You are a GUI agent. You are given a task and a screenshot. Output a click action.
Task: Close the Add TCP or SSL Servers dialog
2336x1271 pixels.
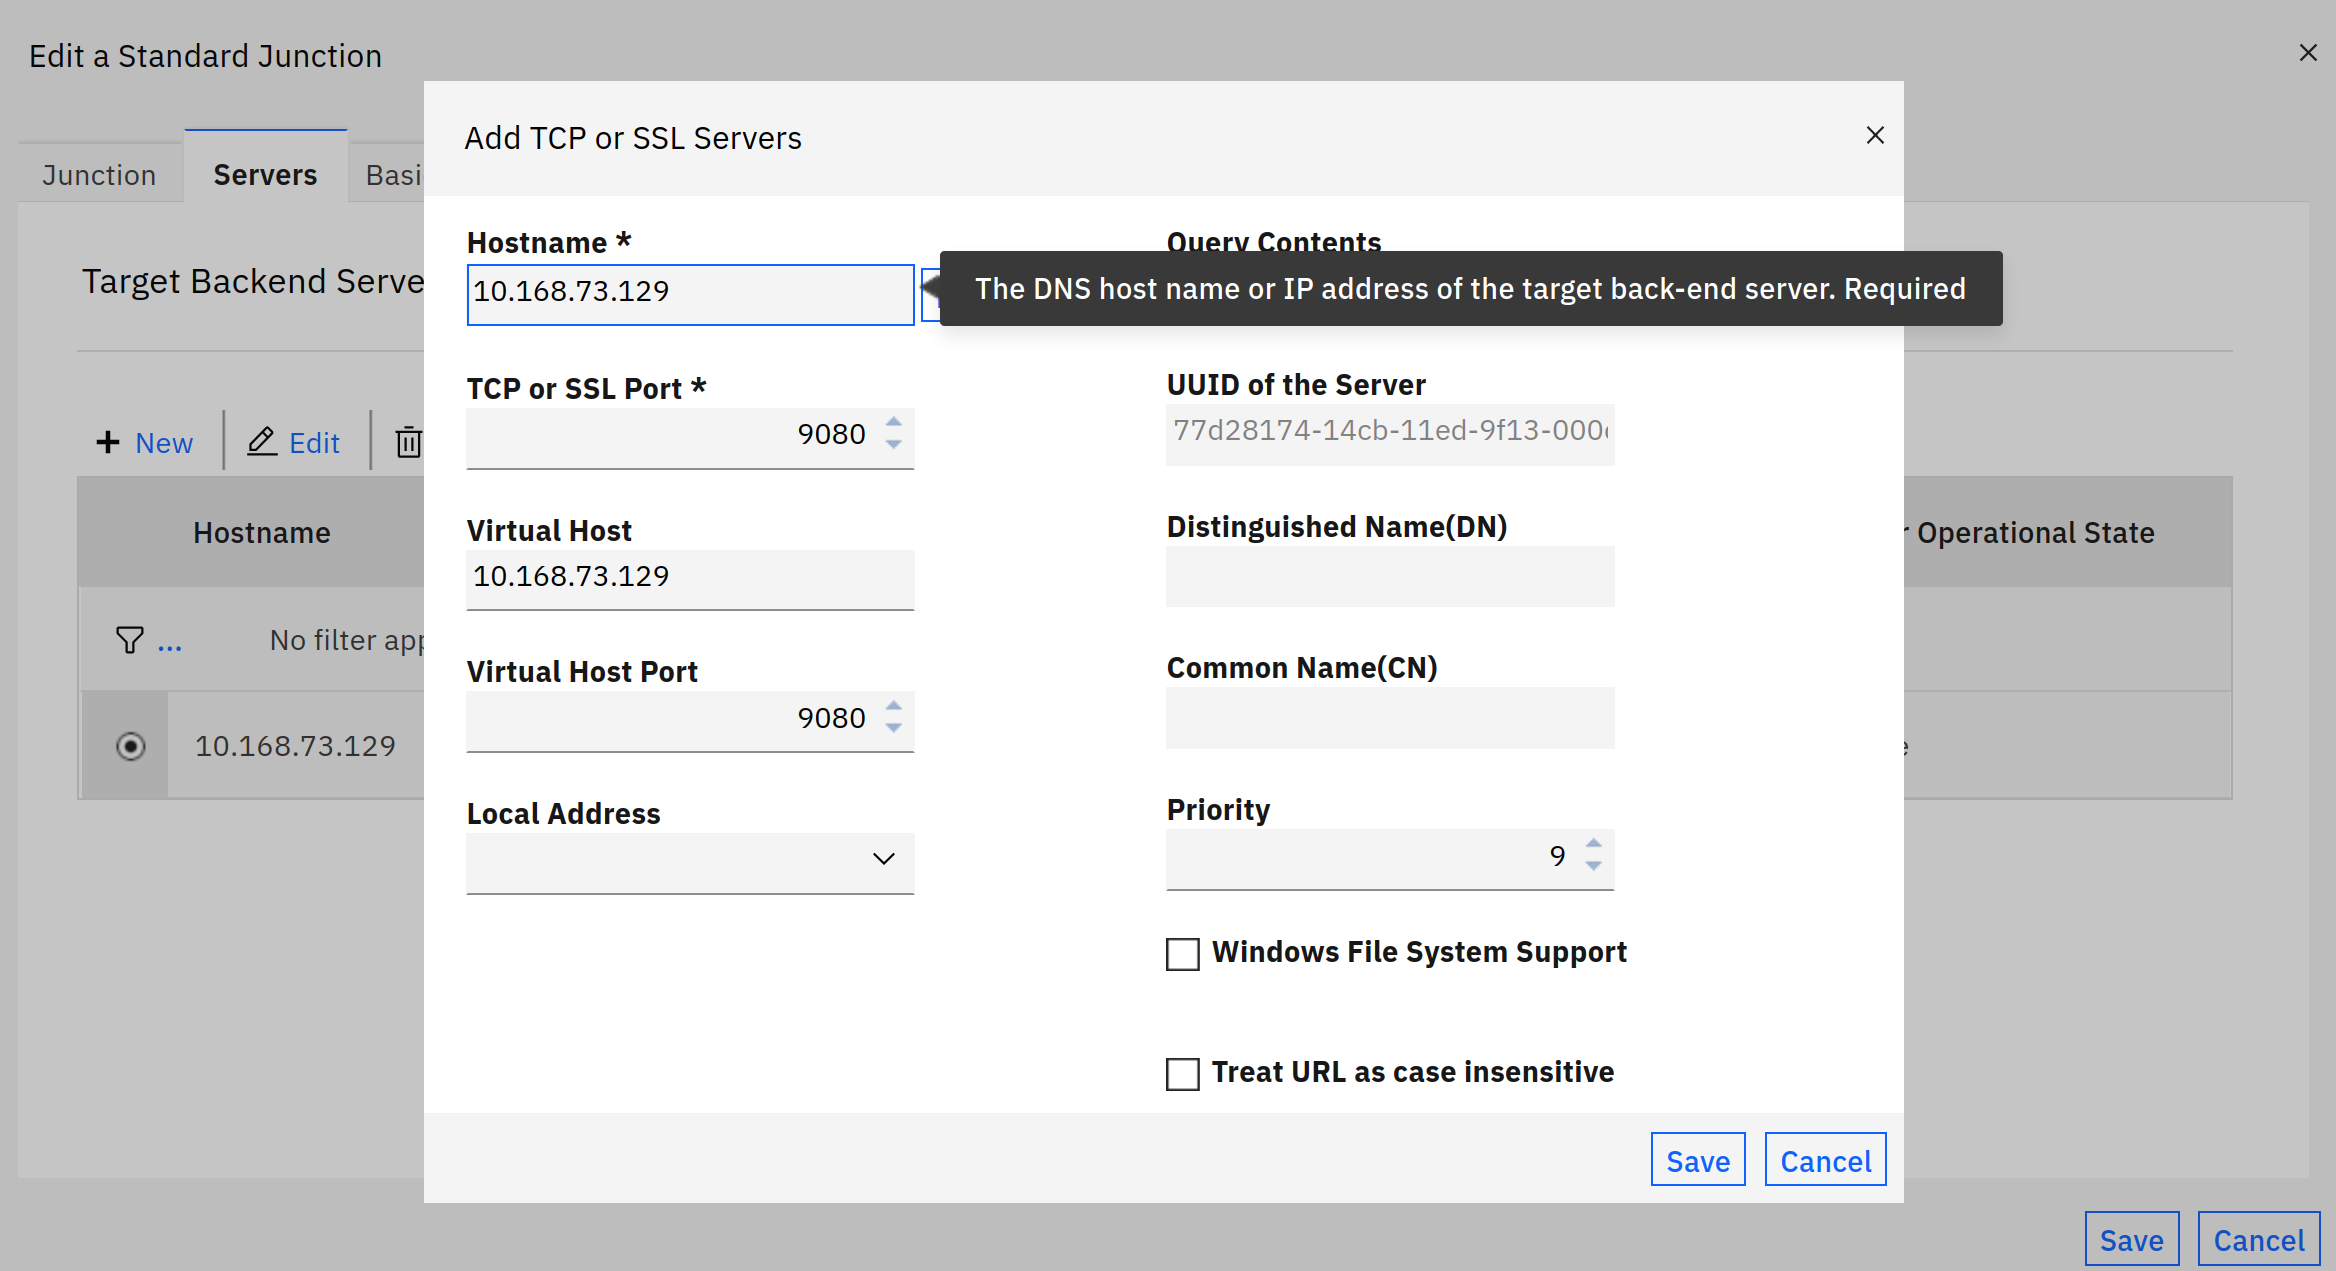tap(1875, 135)
